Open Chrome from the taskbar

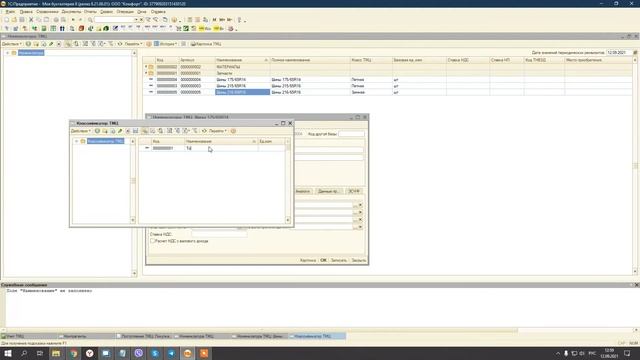tap(73, 353)
